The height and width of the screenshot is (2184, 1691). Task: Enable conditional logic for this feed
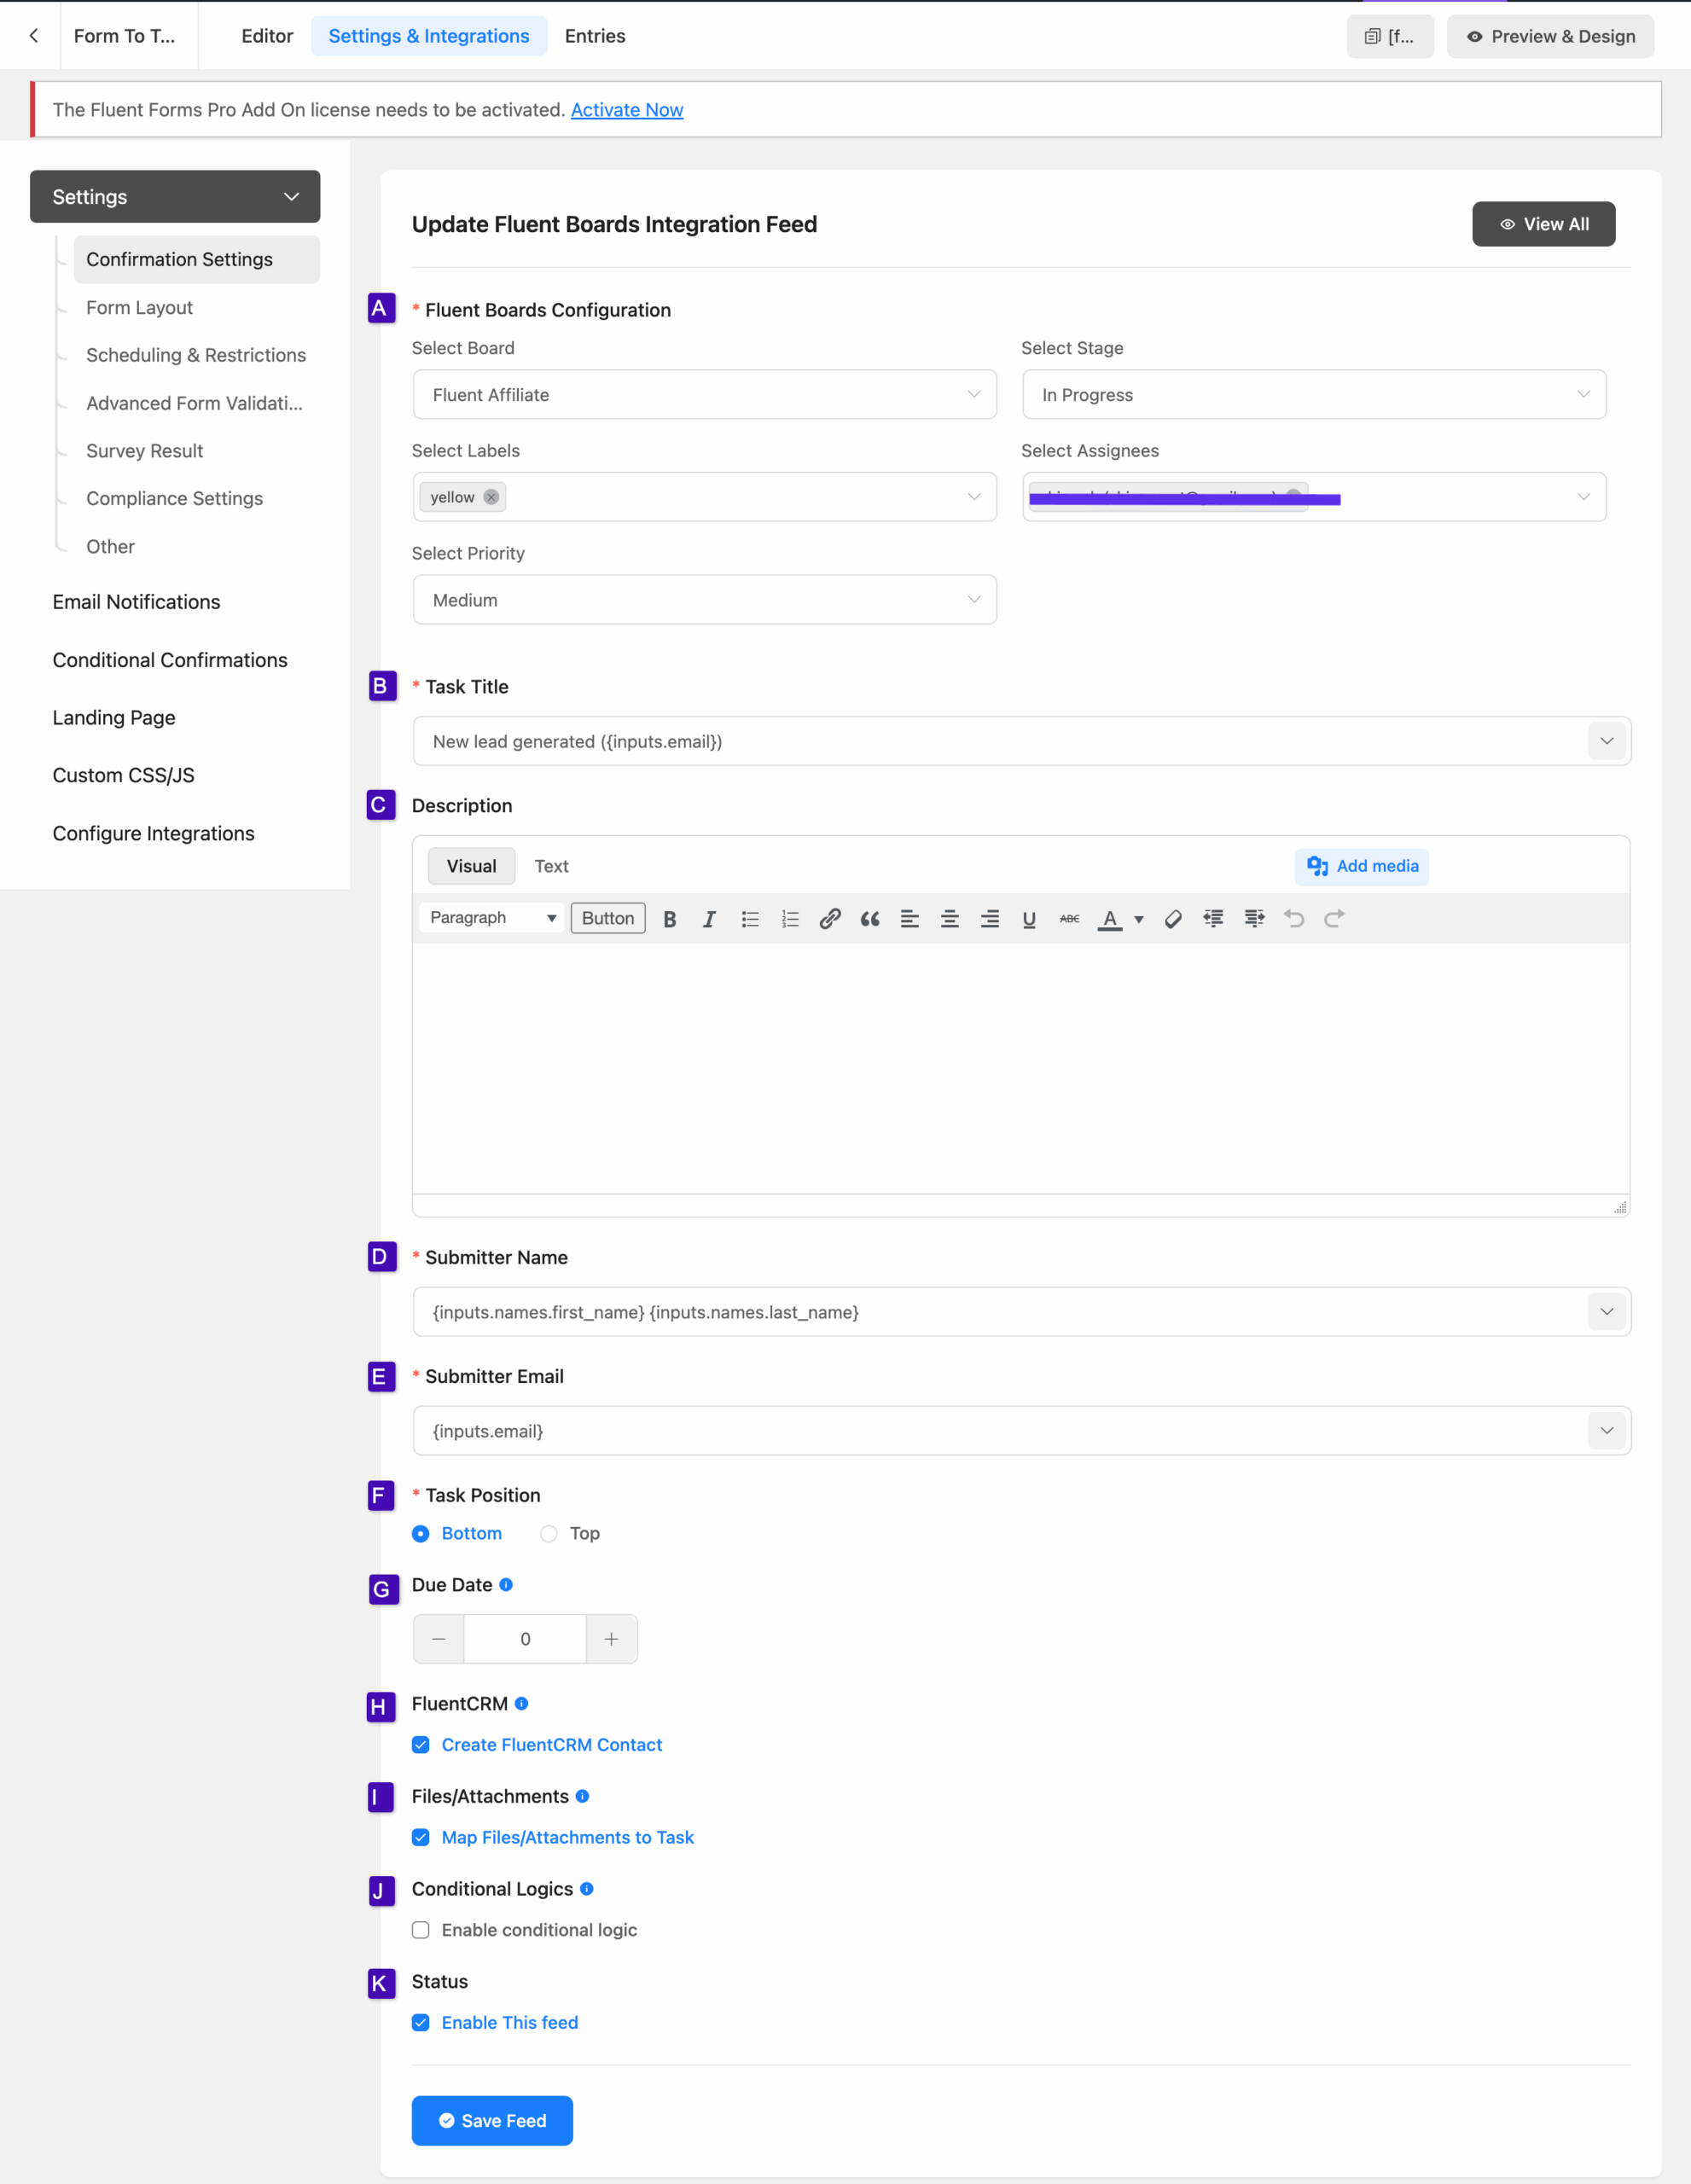tap(420, 1930)
